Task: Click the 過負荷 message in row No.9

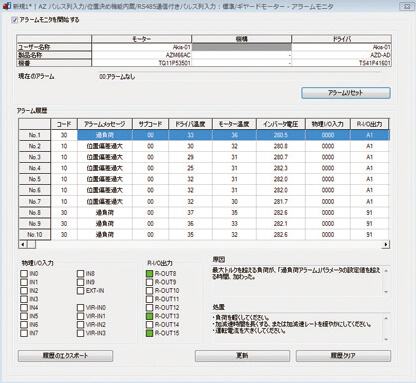Action: coord(105,224)
